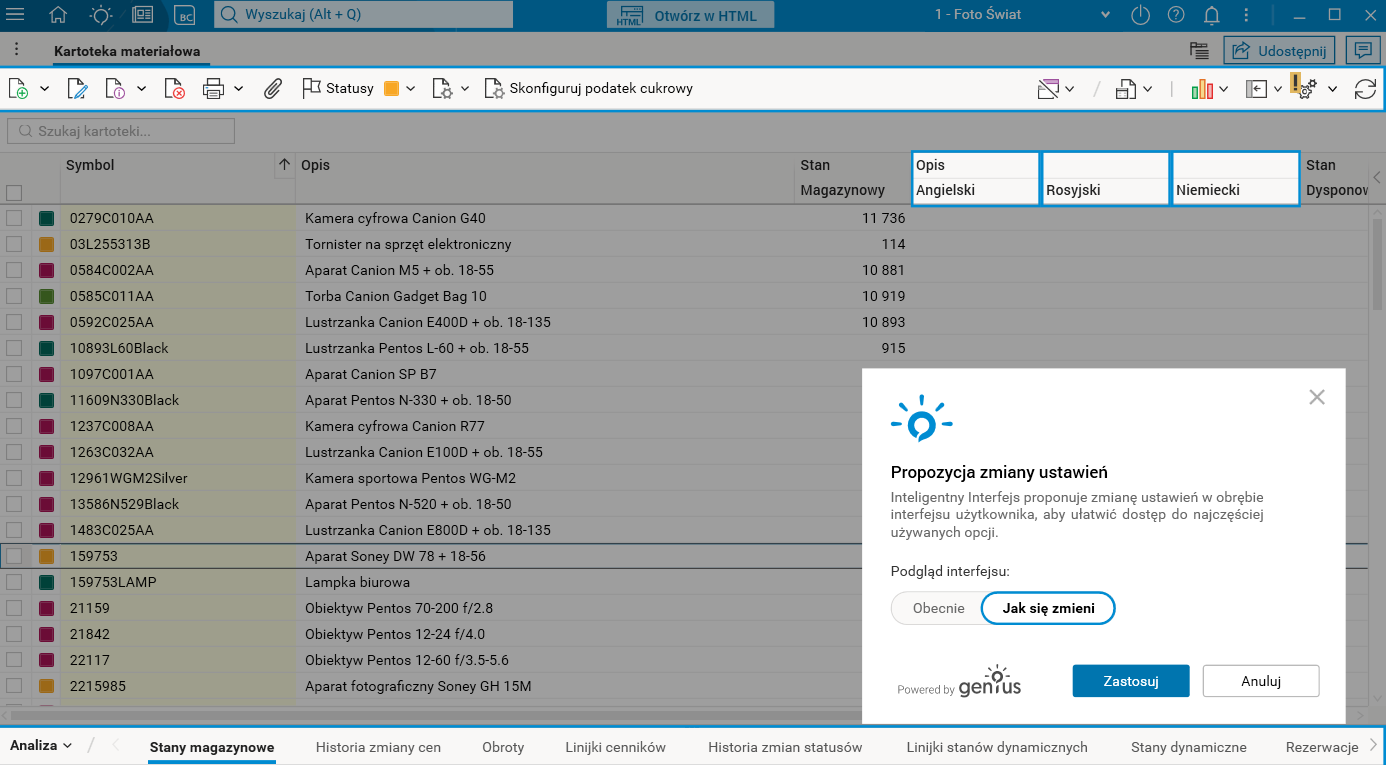Click the Zastosuj button
This screenshot has width=1386, height=765.
point(1131,681)
